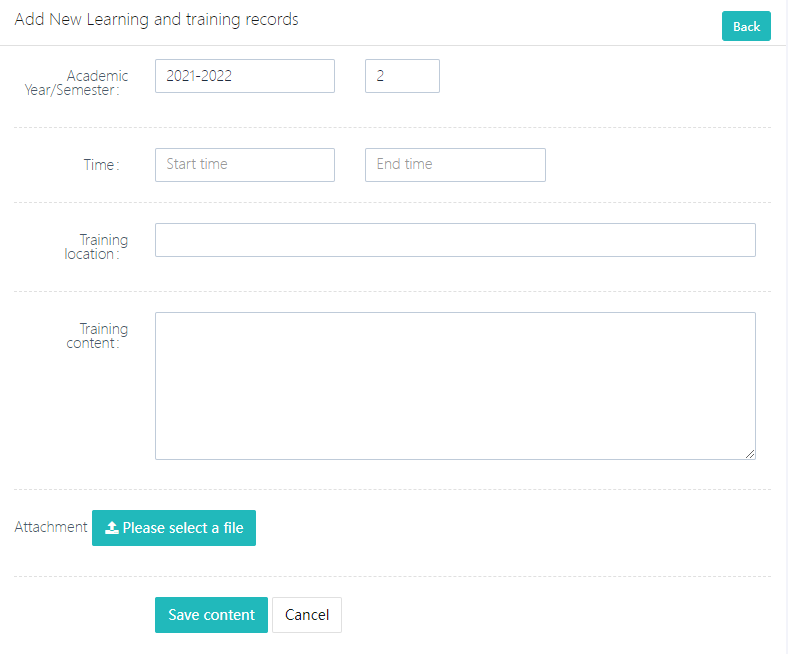The width and height of the screenshot is (788, 654).
Task: Cancel adding the training record
Action: point(307,615)
